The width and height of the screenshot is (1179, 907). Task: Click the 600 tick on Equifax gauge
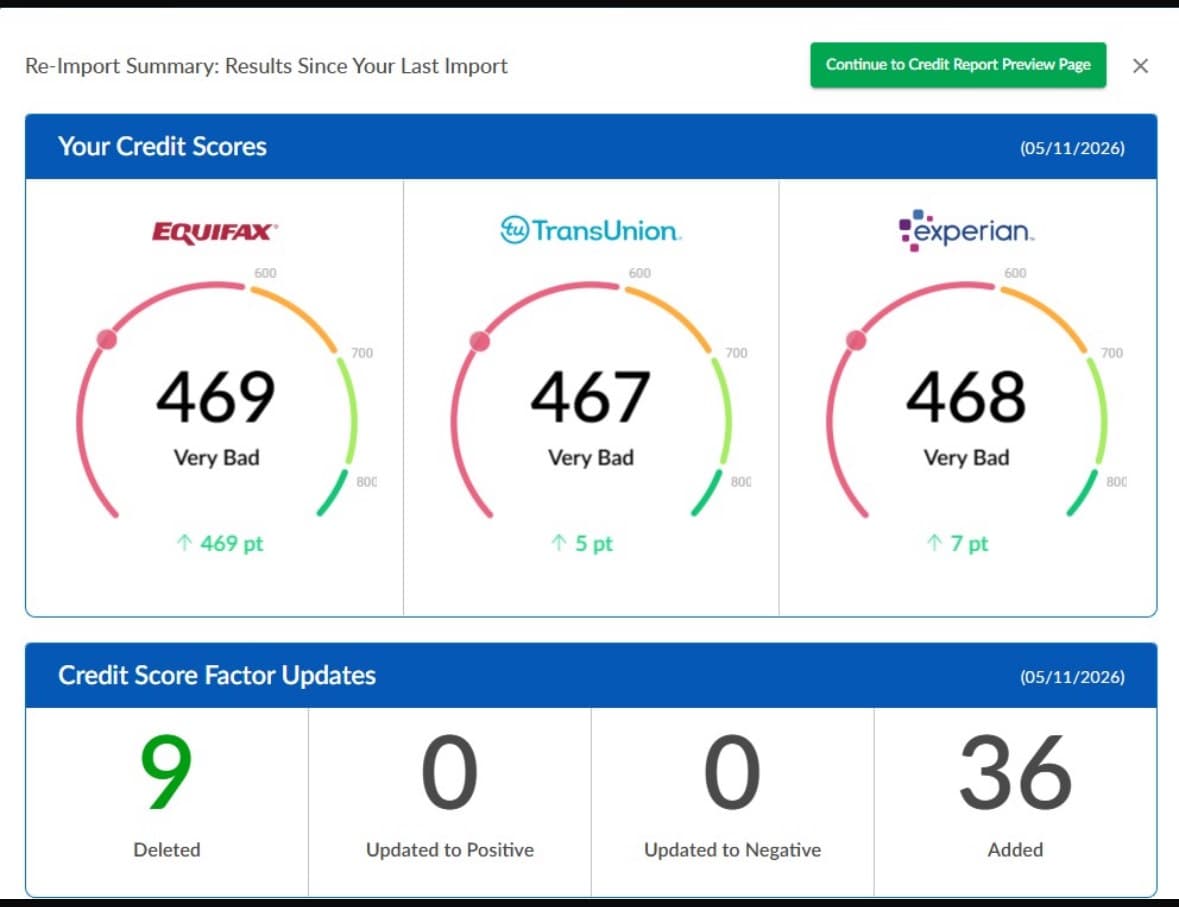coord(265,273)
